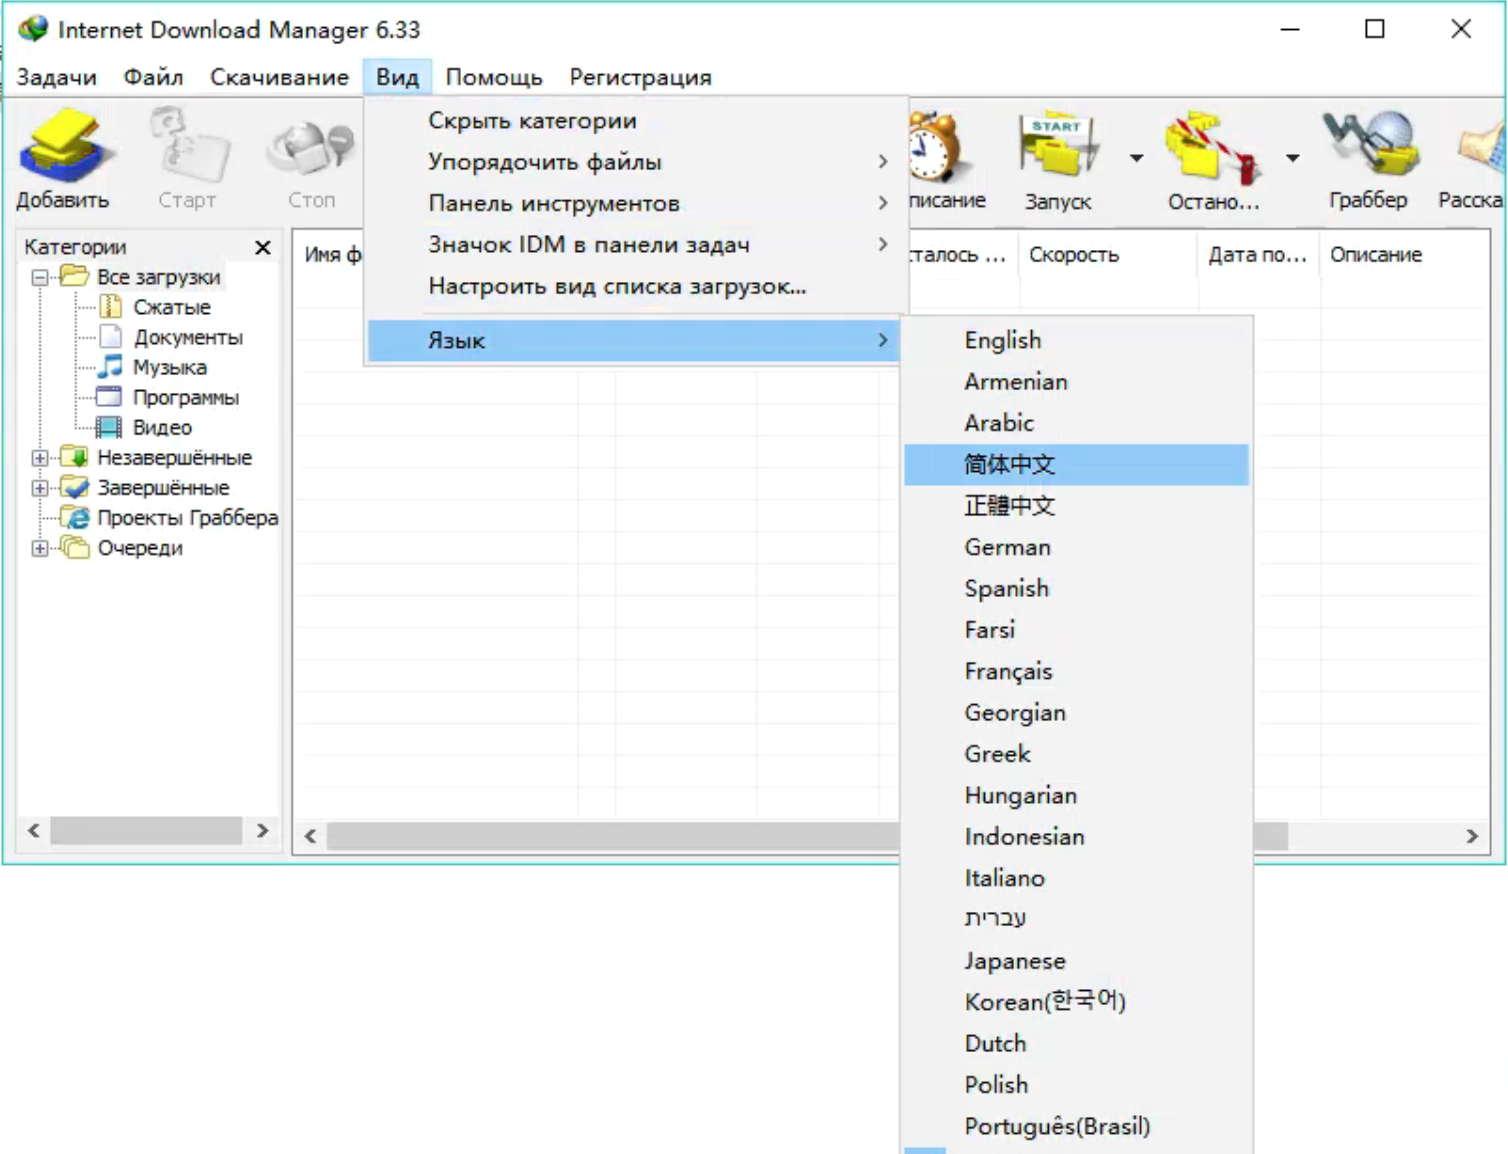Open the Помощь menu
The width and height of the screenshot is (1508, 1154).
[x=494, y=77]
